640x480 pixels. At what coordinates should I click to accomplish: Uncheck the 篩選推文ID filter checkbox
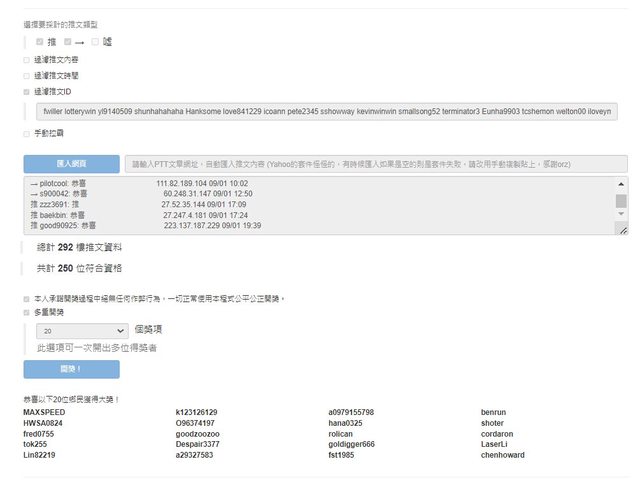tap(27, 91)
